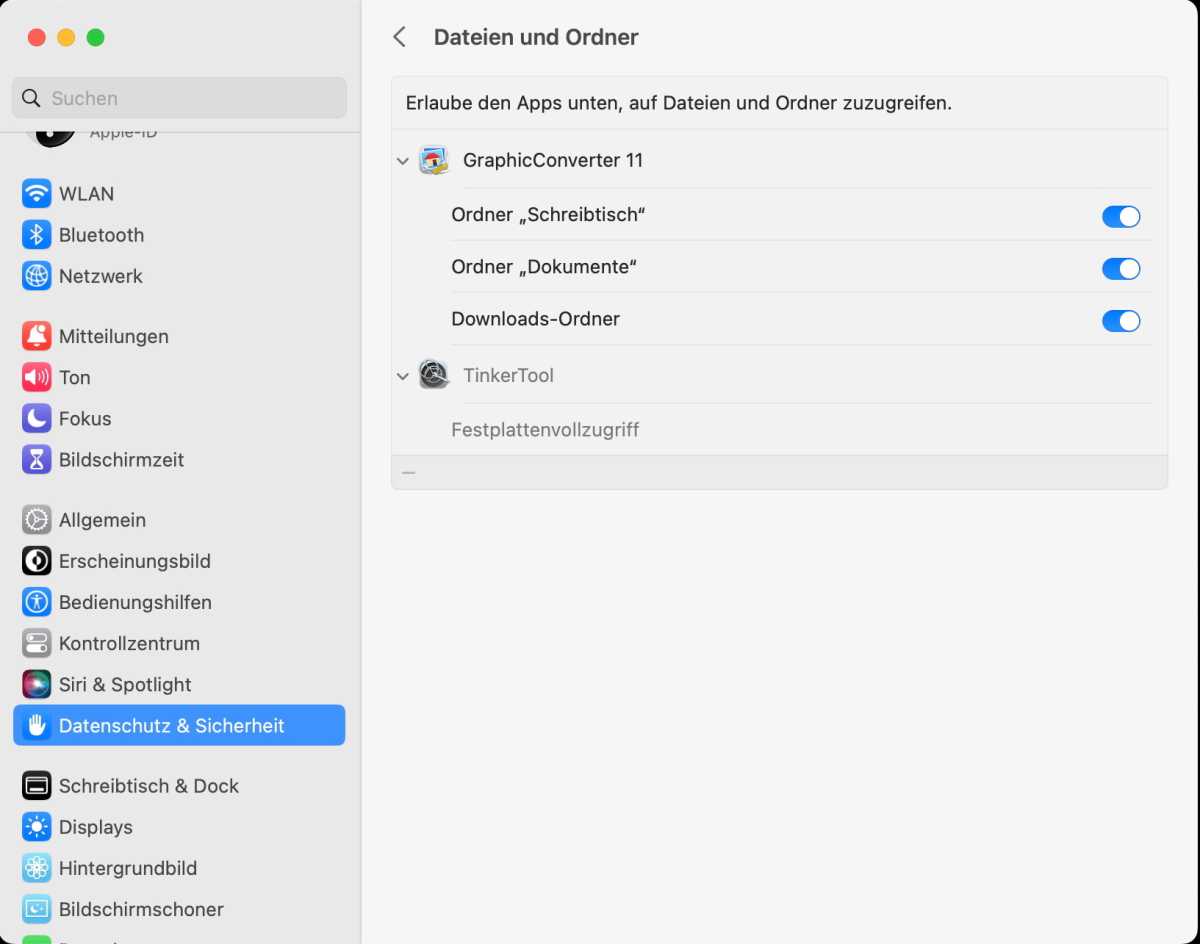Image resolution: width=1200 pixels, height=944 pixels.
Task: Click the Kontrollzentrum icon
Action: tap(37, 643)
